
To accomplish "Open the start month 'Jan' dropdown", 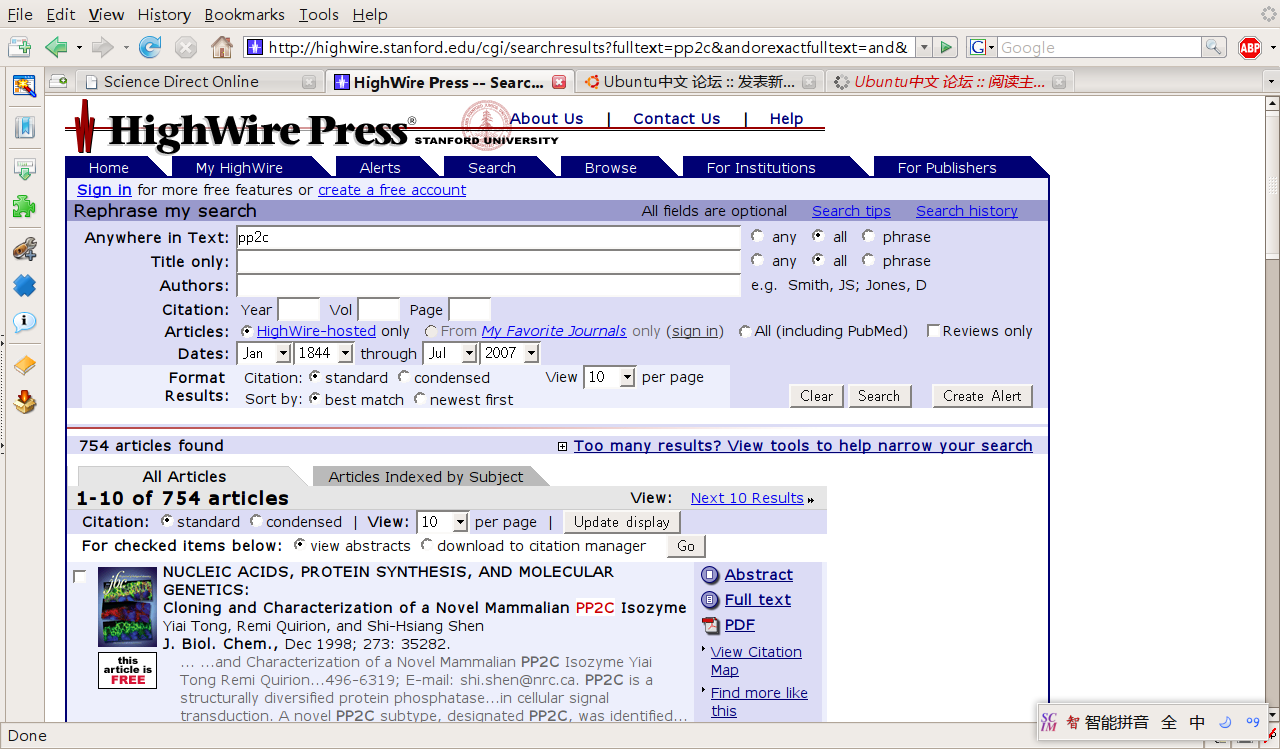I will tap(264, 353).
